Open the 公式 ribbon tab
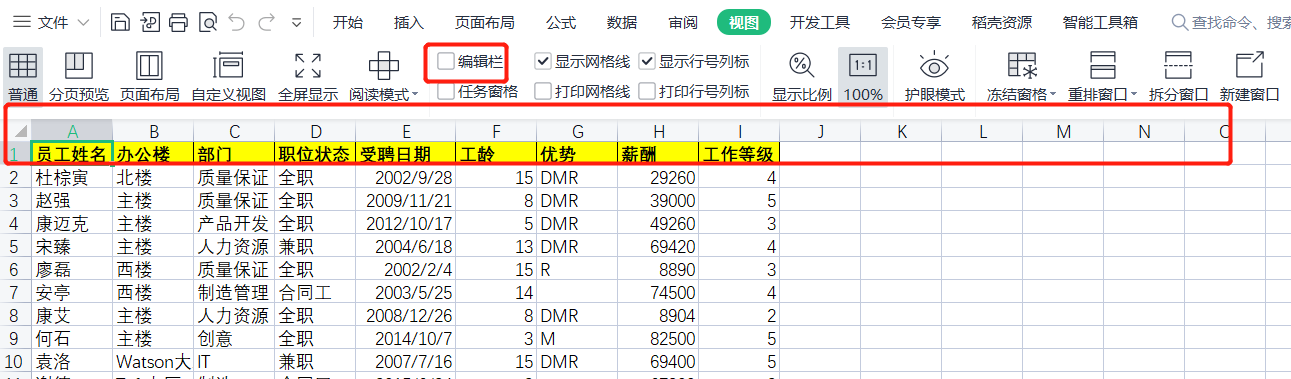This screenshot has height=379, width=1291. coord(561,22)
